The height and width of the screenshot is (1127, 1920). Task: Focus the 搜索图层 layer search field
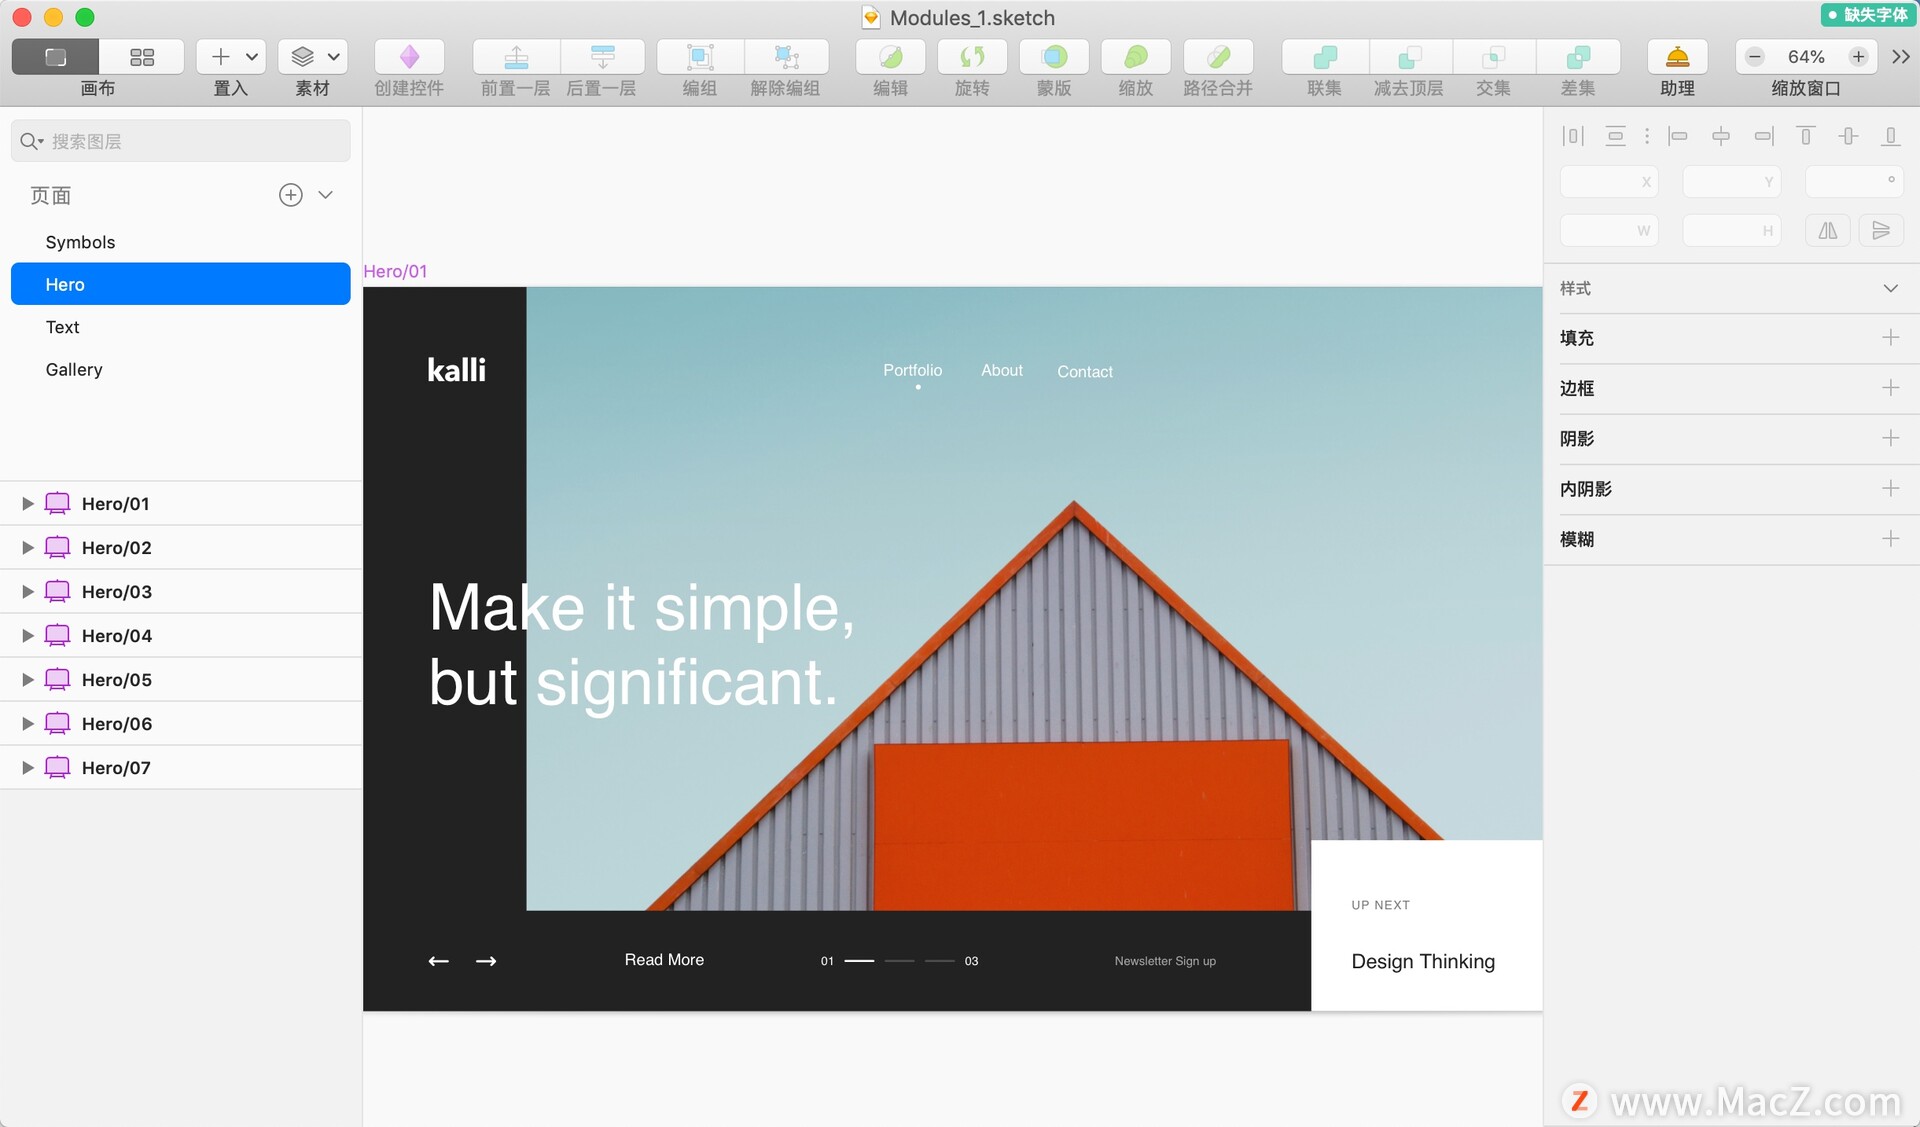pyautogui.click(x=180, y=141)
